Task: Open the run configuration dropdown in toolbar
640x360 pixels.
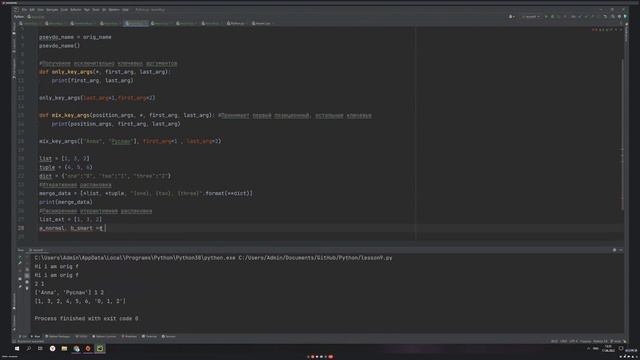Action: pos(531,17)
